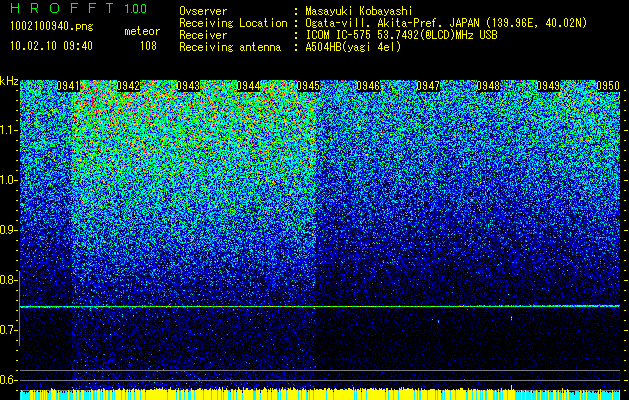The width and height of the screenshot is (629, 400).
Task: Select the 0943 time marker
Action: [x=188, y=86]
